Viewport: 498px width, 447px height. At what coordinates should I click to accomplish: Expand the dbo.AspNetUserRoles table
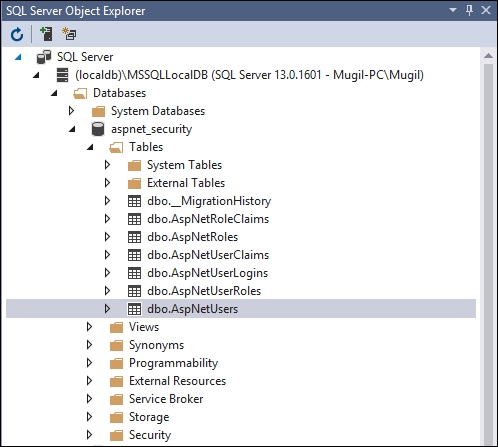(107, 291)
